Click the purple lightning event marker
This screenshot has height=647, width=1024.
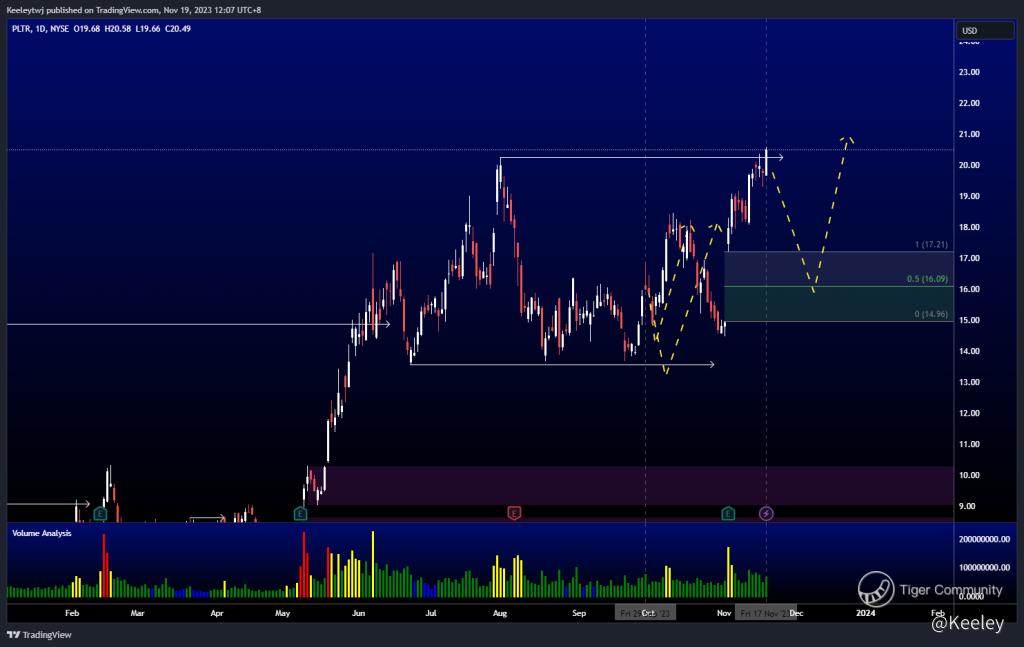click(766, 514)
